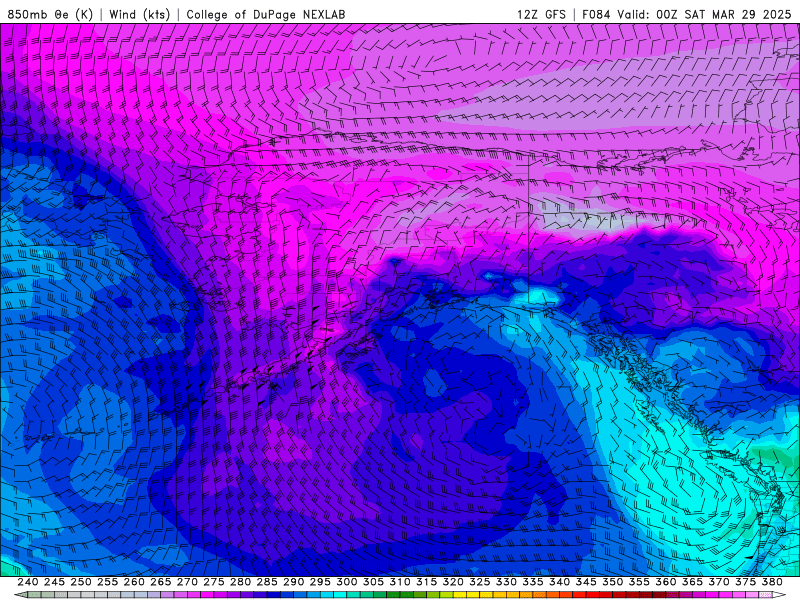Click the 370 scale number
The height and width of the screenshot is (600, 800).
tap(718, 582)
